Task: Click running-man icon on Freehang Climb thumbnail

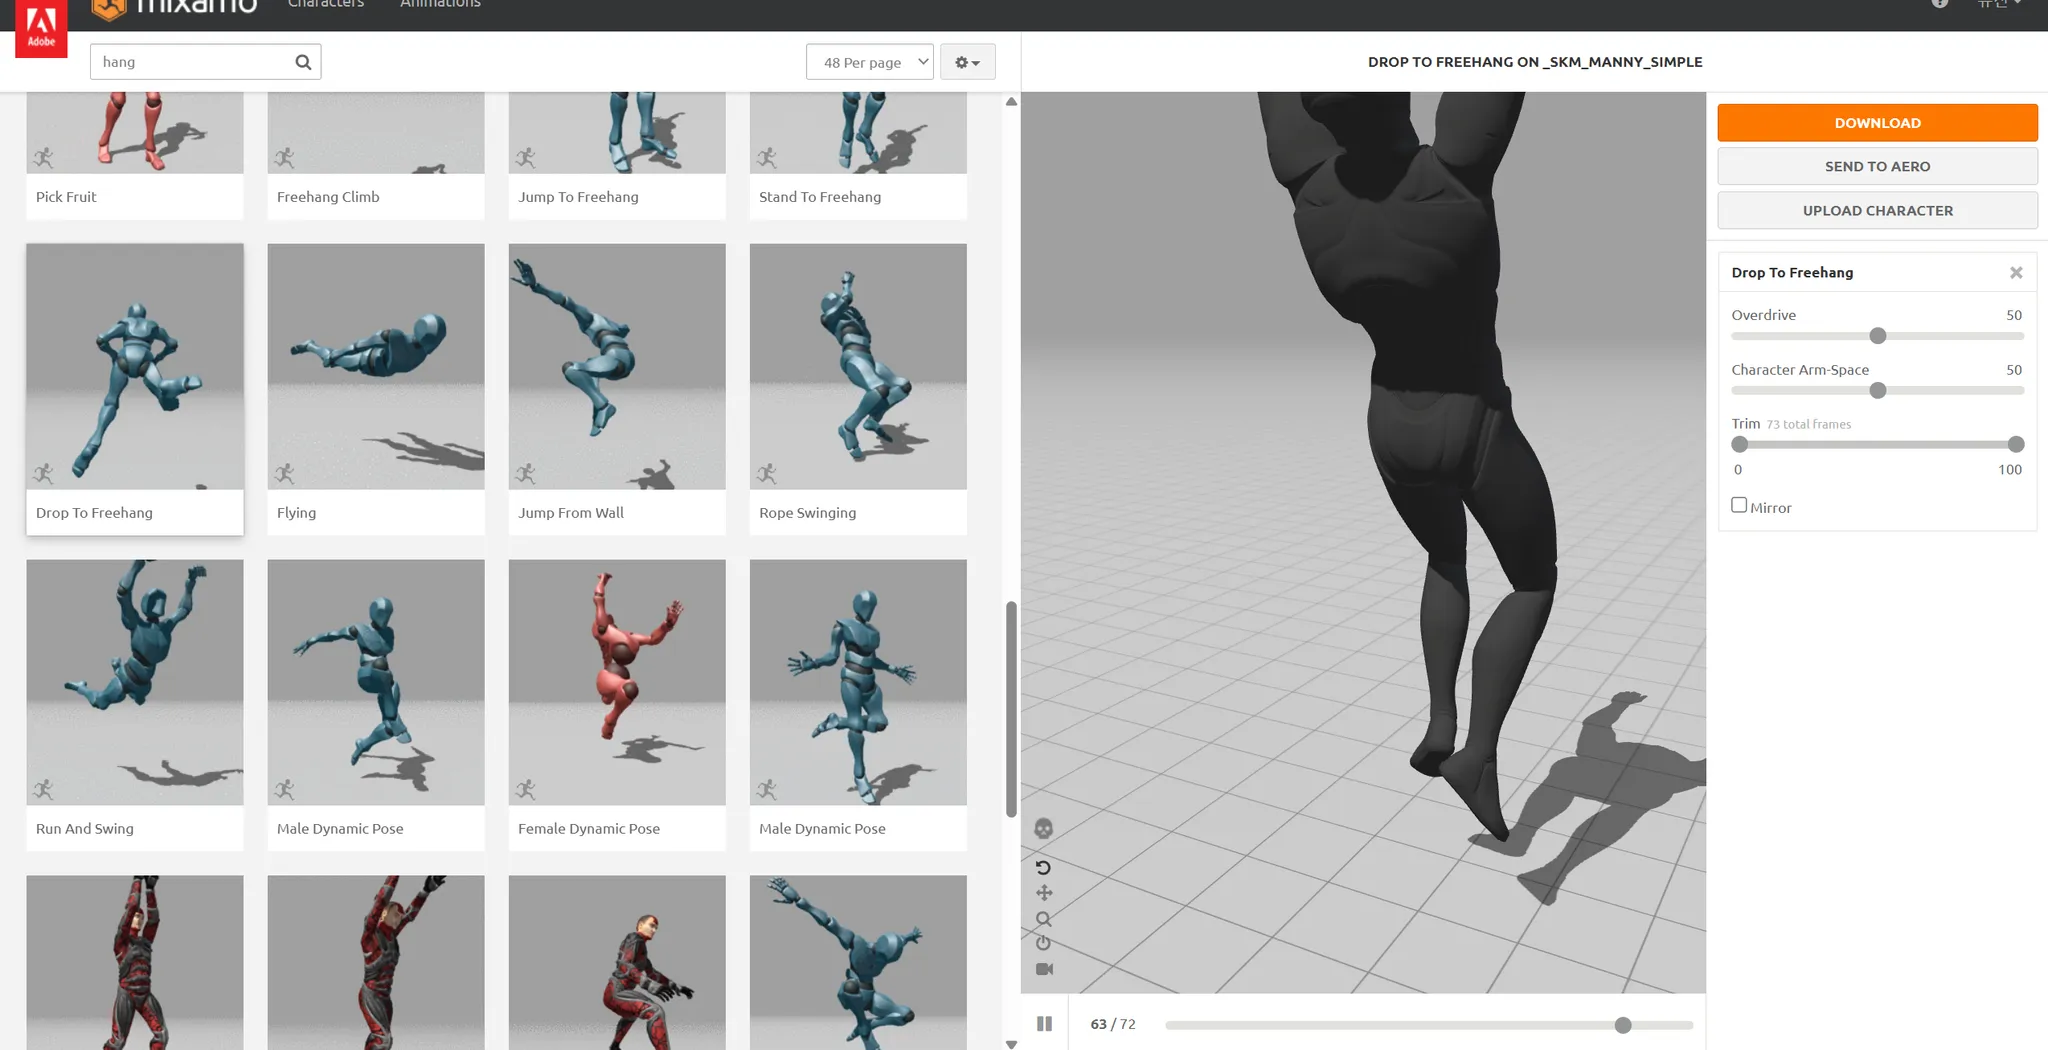Action: (284, 157)
